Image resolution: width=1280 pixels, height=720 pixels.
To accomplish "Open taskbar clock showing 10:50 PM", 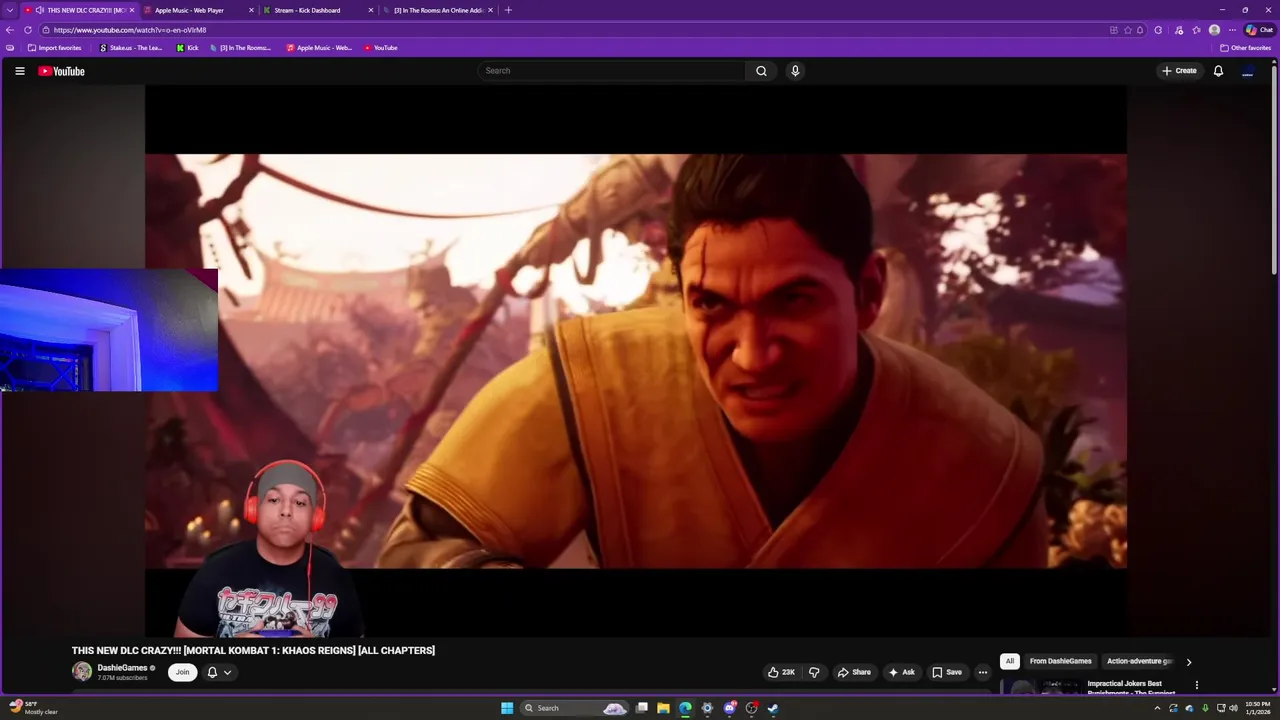I will point(1257,708).
